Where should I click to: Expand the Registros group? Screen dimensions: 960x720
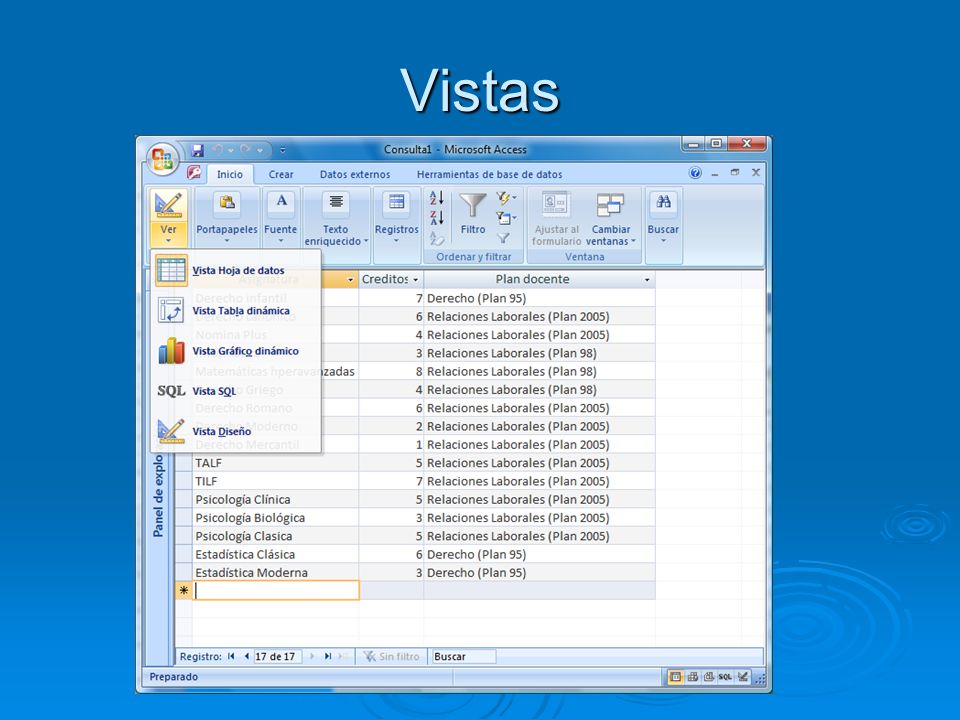pyautogui.click(x=396, y=217)
